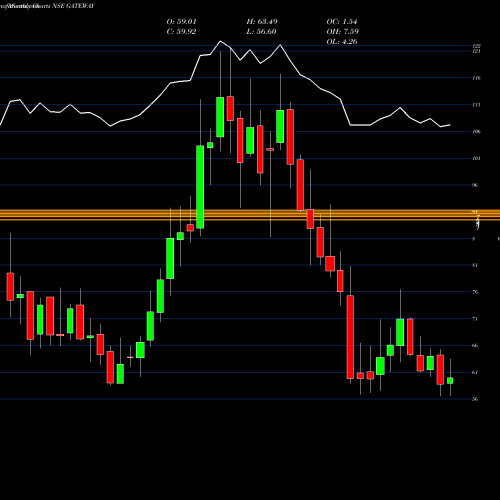
Task: Click the 'OL: 4.26' value
Action: 342,42
